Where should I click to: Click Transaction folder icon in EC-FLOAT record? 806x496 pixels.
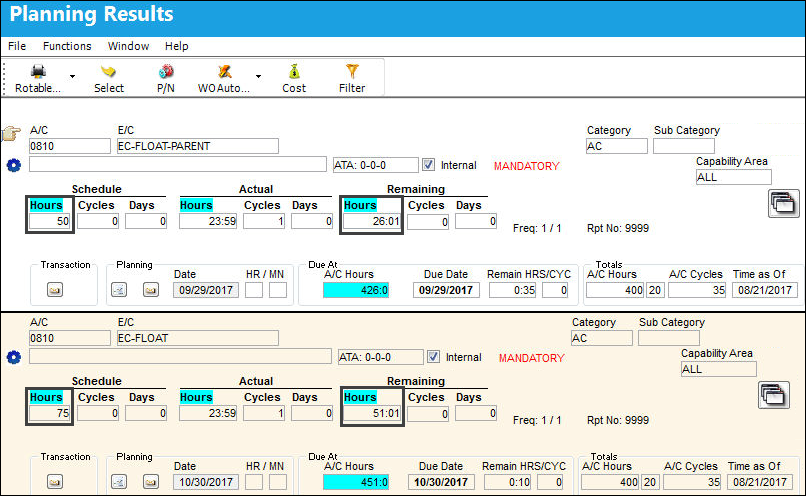pos(55,482)
